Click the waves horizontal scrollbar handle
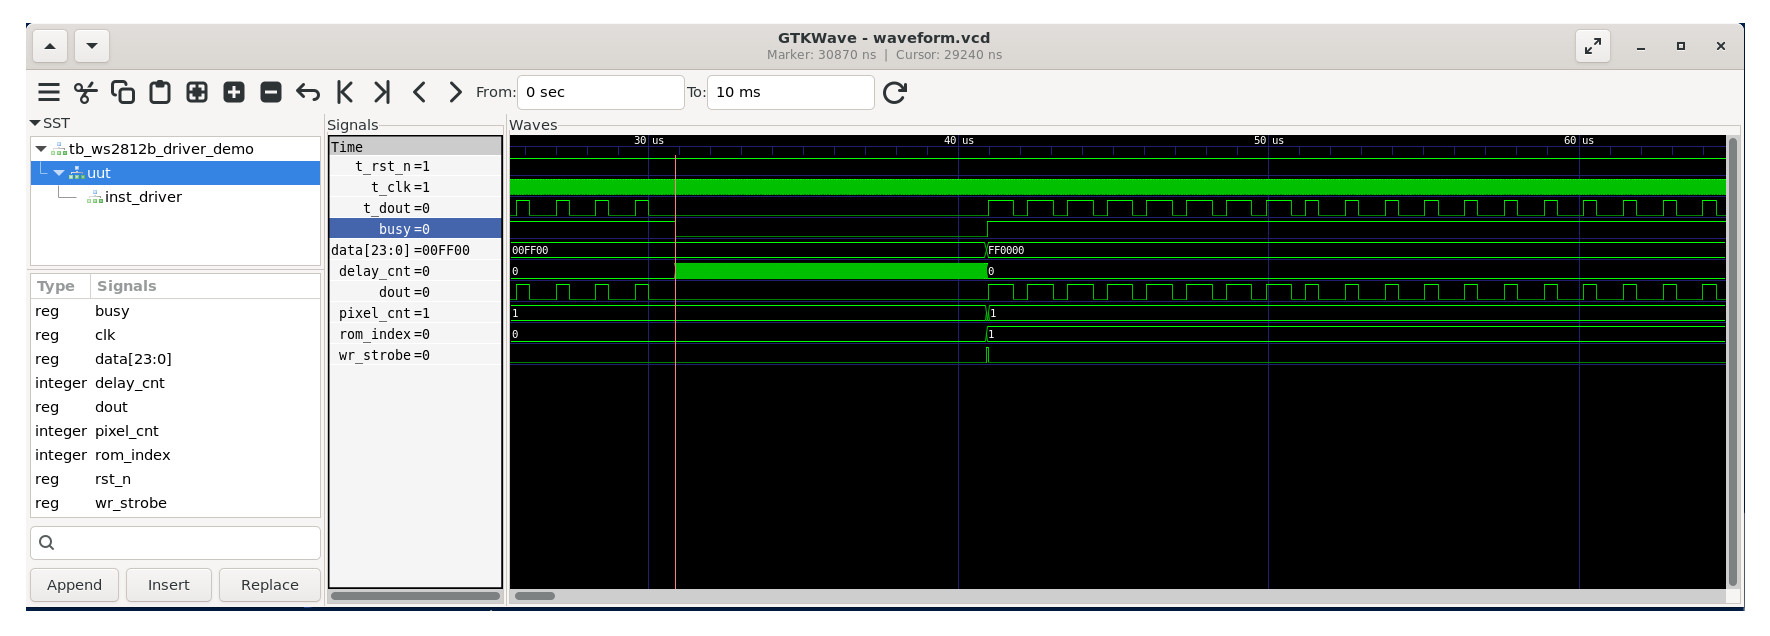Image resolution: width=1770 pixels, height=636 pixels. (535, 596)
